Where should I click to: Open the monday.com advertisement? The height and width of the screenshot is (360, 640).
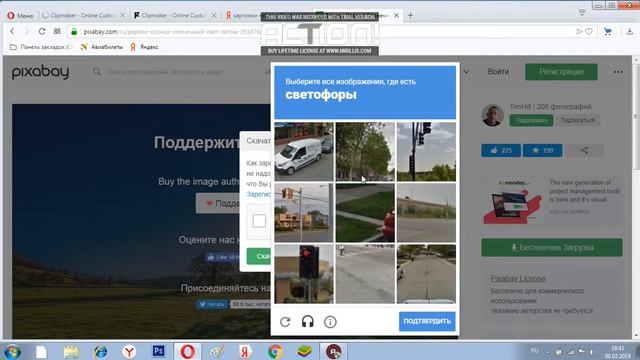pos(552,200)
